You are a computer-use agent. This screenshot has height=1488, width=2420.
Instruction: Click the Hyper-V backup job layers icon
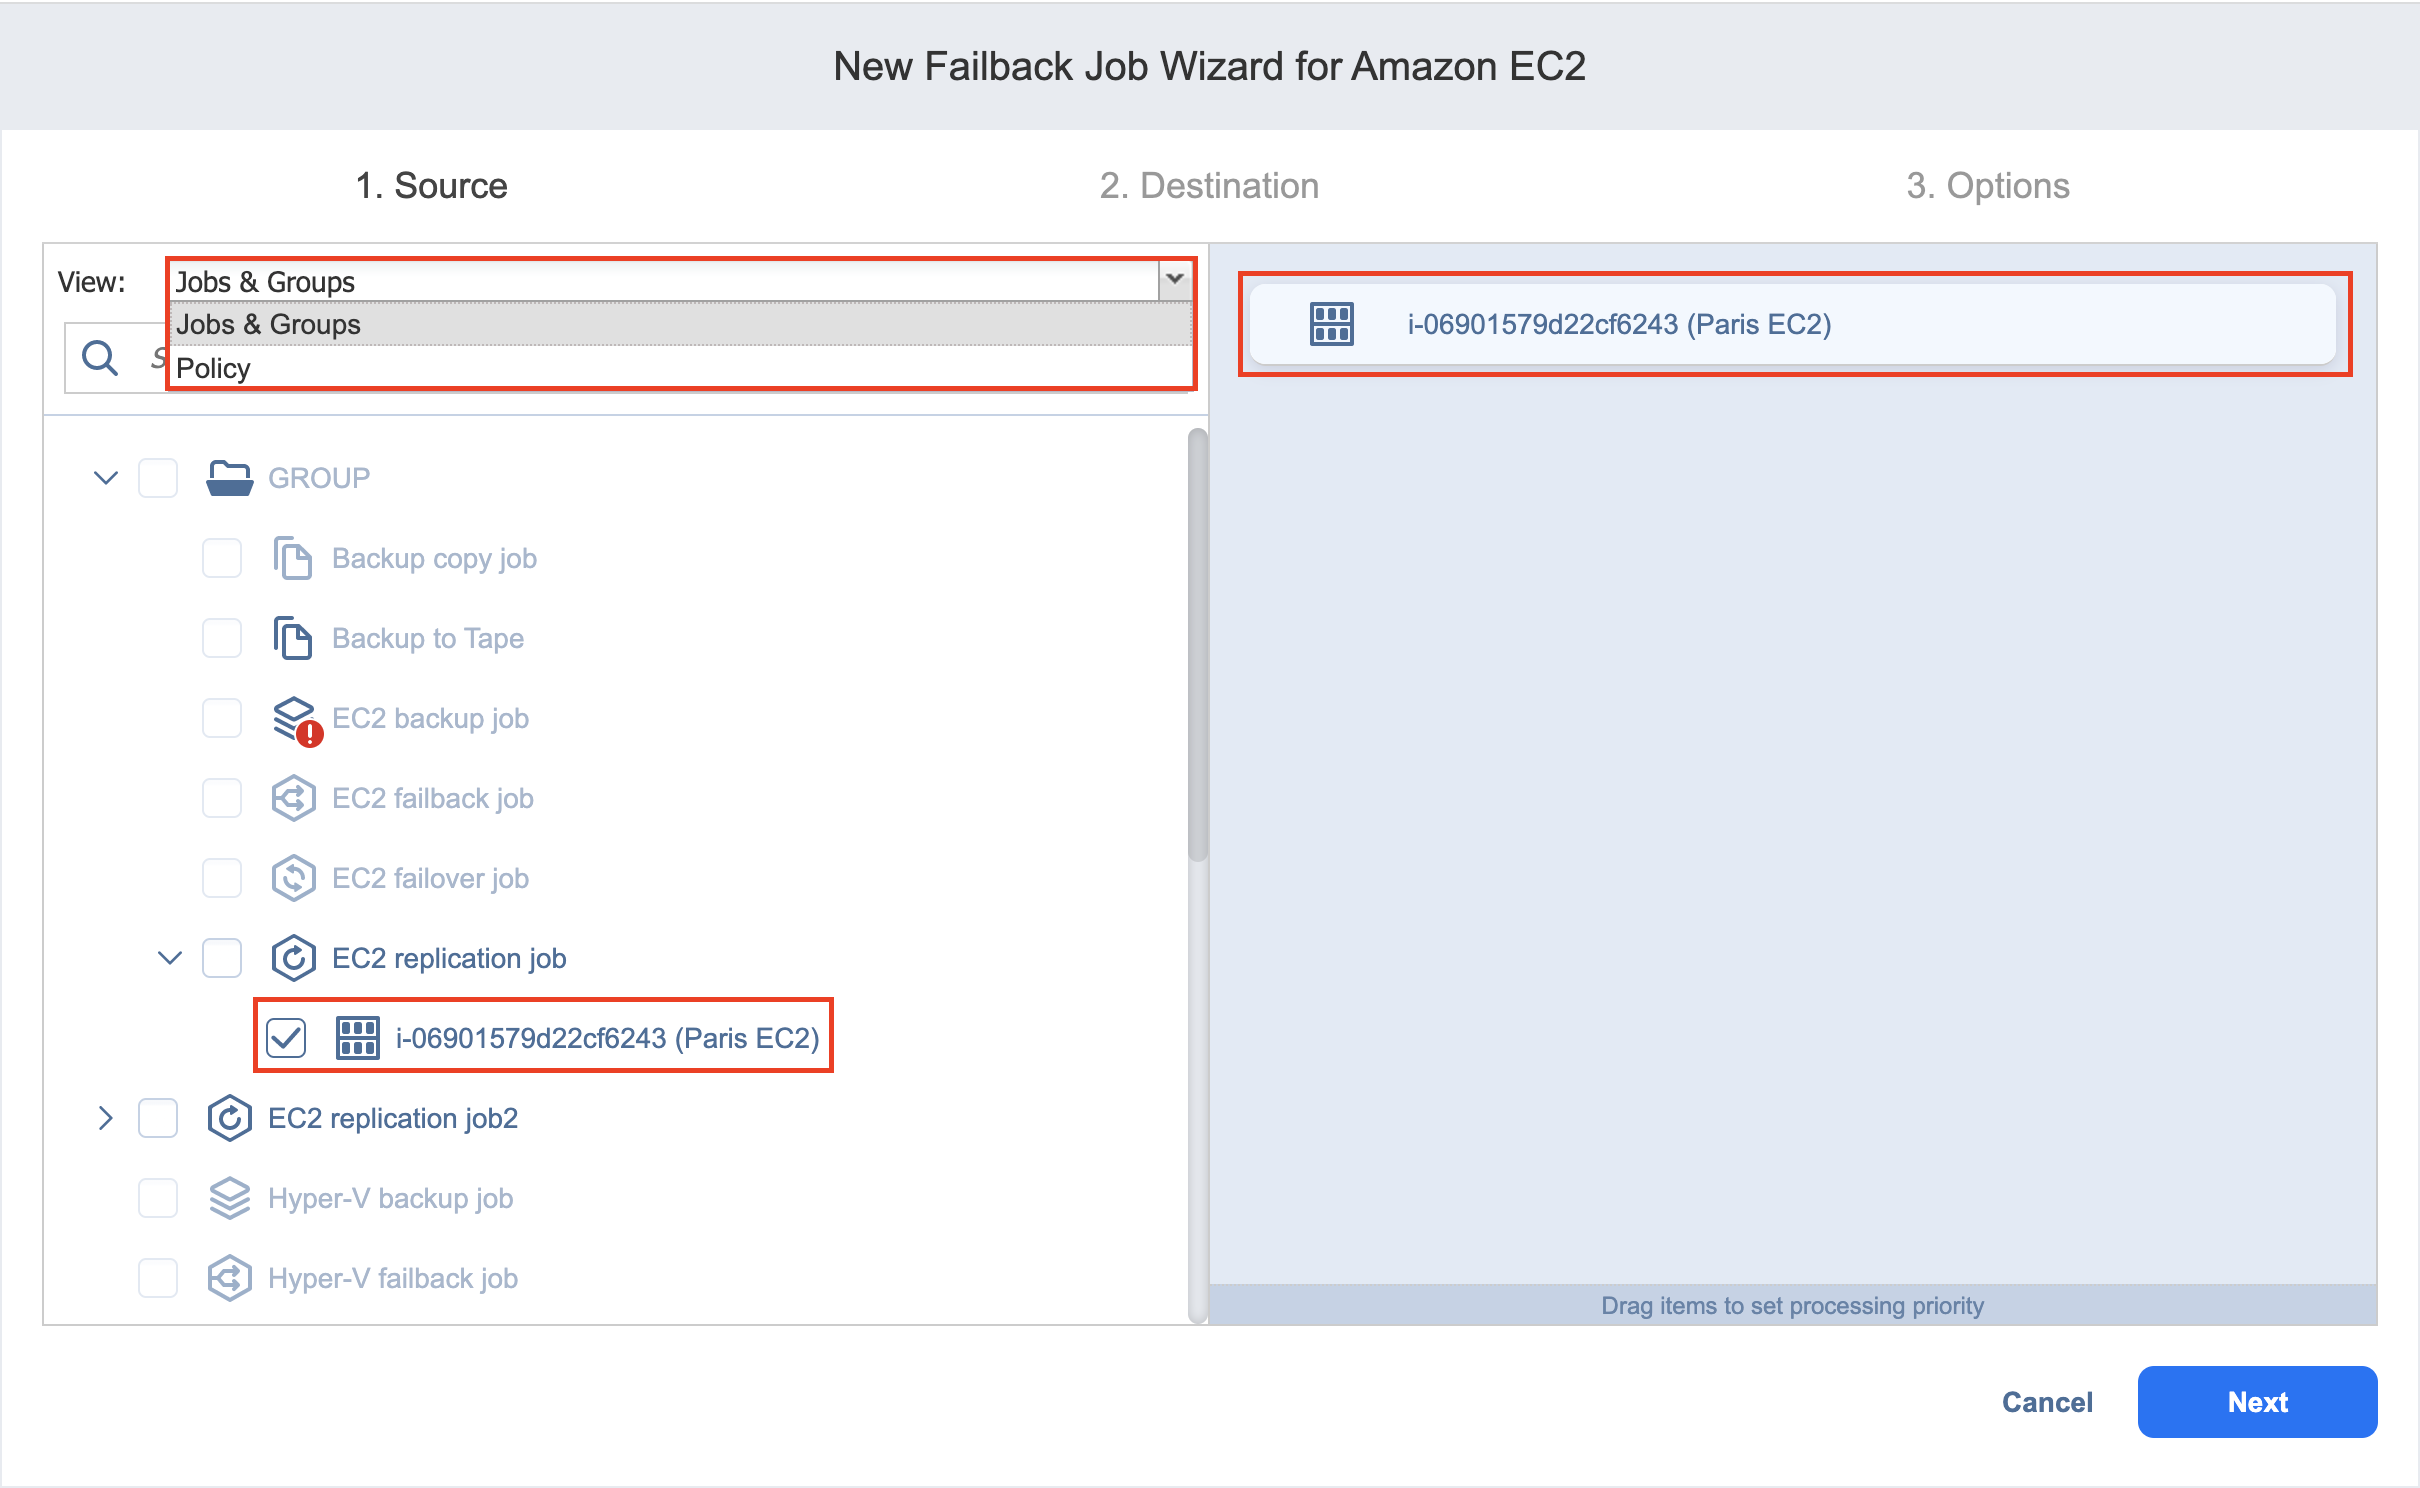tap(230, 1198)
